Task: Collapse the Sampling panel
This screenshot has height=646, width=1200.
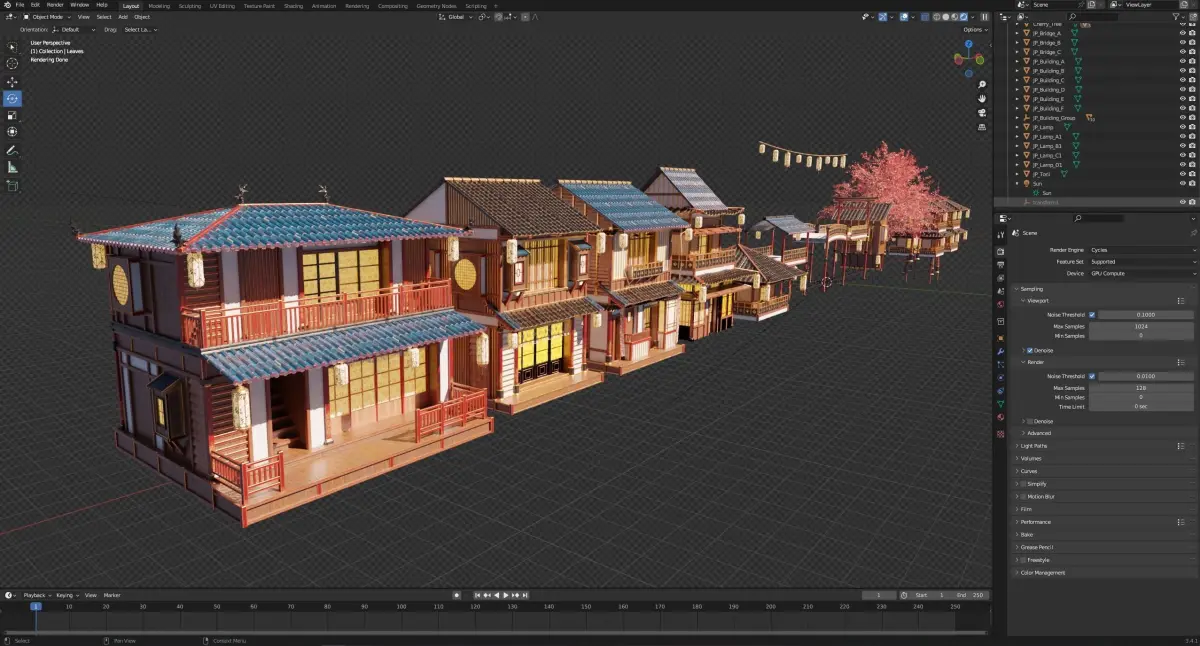Action: (x=1030, y=289)
